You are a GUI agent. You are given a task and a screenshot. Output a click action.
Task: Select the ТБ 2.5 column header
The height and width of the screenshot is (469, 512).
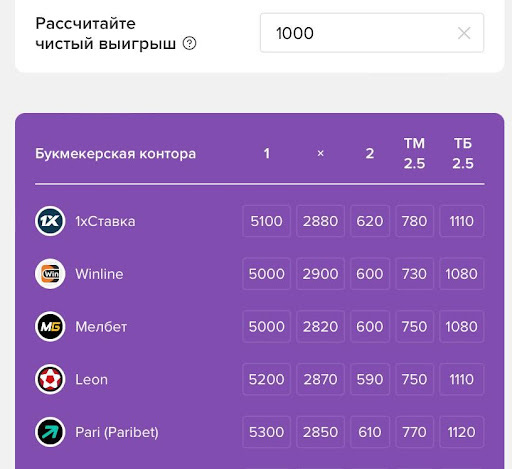point(463,153)
